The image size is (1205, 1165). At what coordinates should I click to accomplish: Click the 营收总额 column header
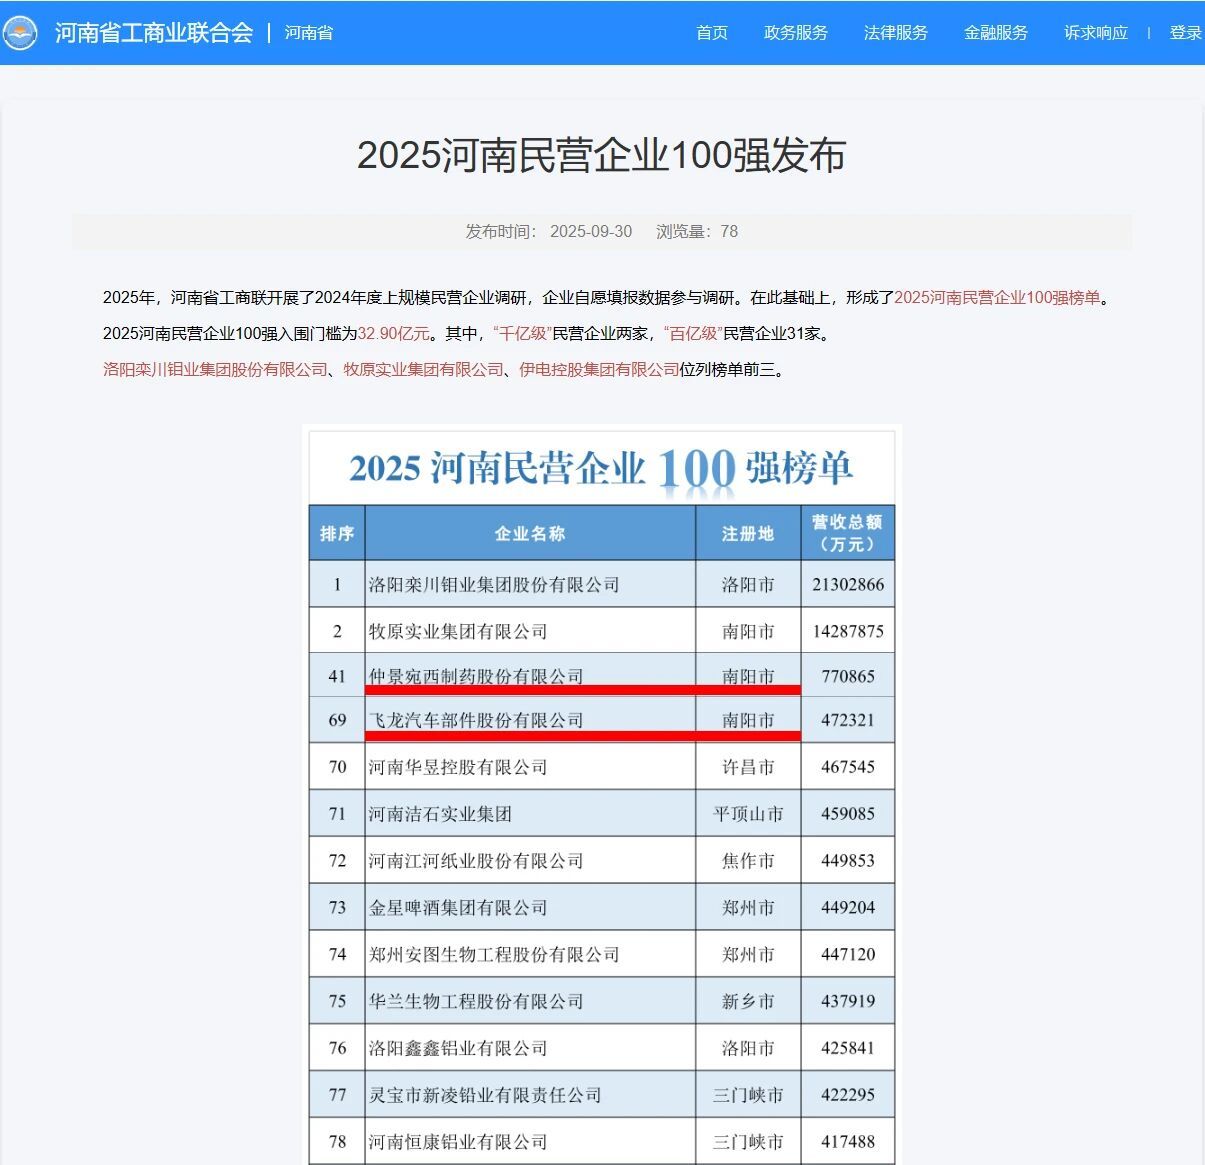coord(847,533)
